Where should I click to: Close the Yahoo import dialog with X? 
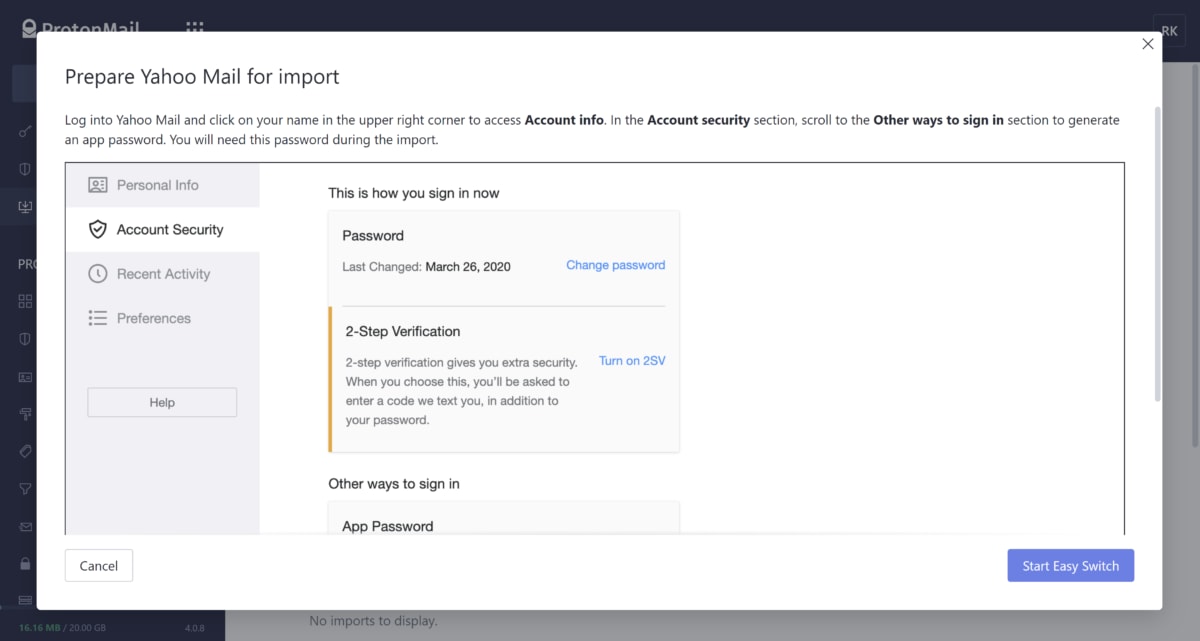[1148, 44]
